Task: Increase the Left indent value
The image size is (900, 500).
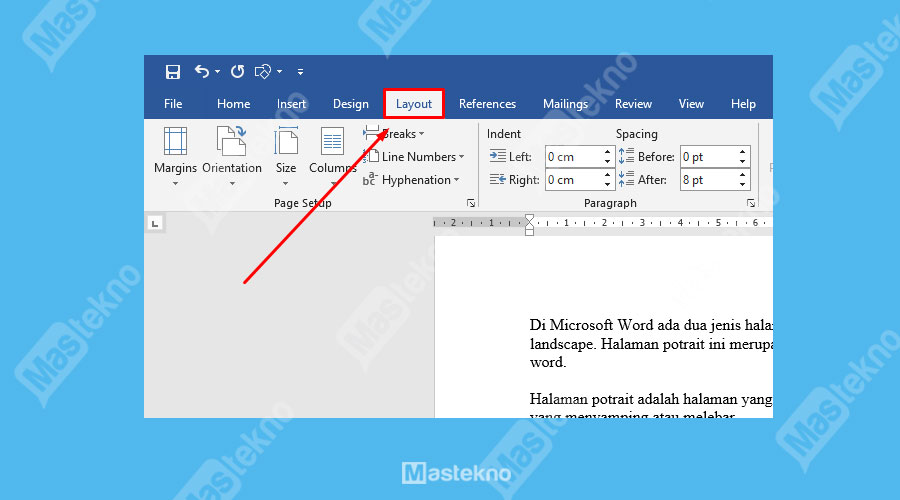Action: (607, 152)
